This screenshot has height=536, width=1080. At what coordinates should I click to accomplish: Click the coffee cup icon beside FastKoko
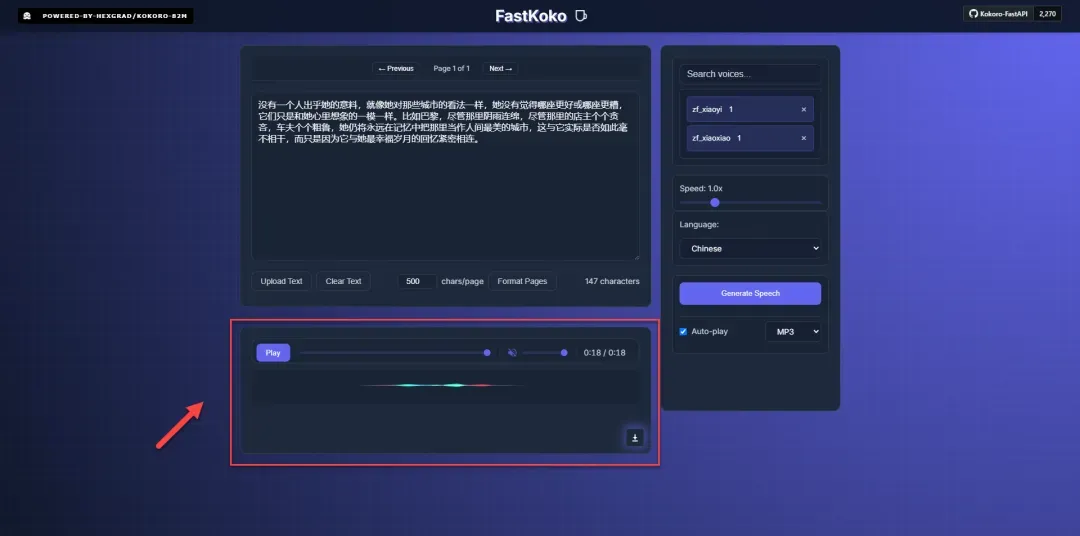pyautogui.click(x=581, y=15)
